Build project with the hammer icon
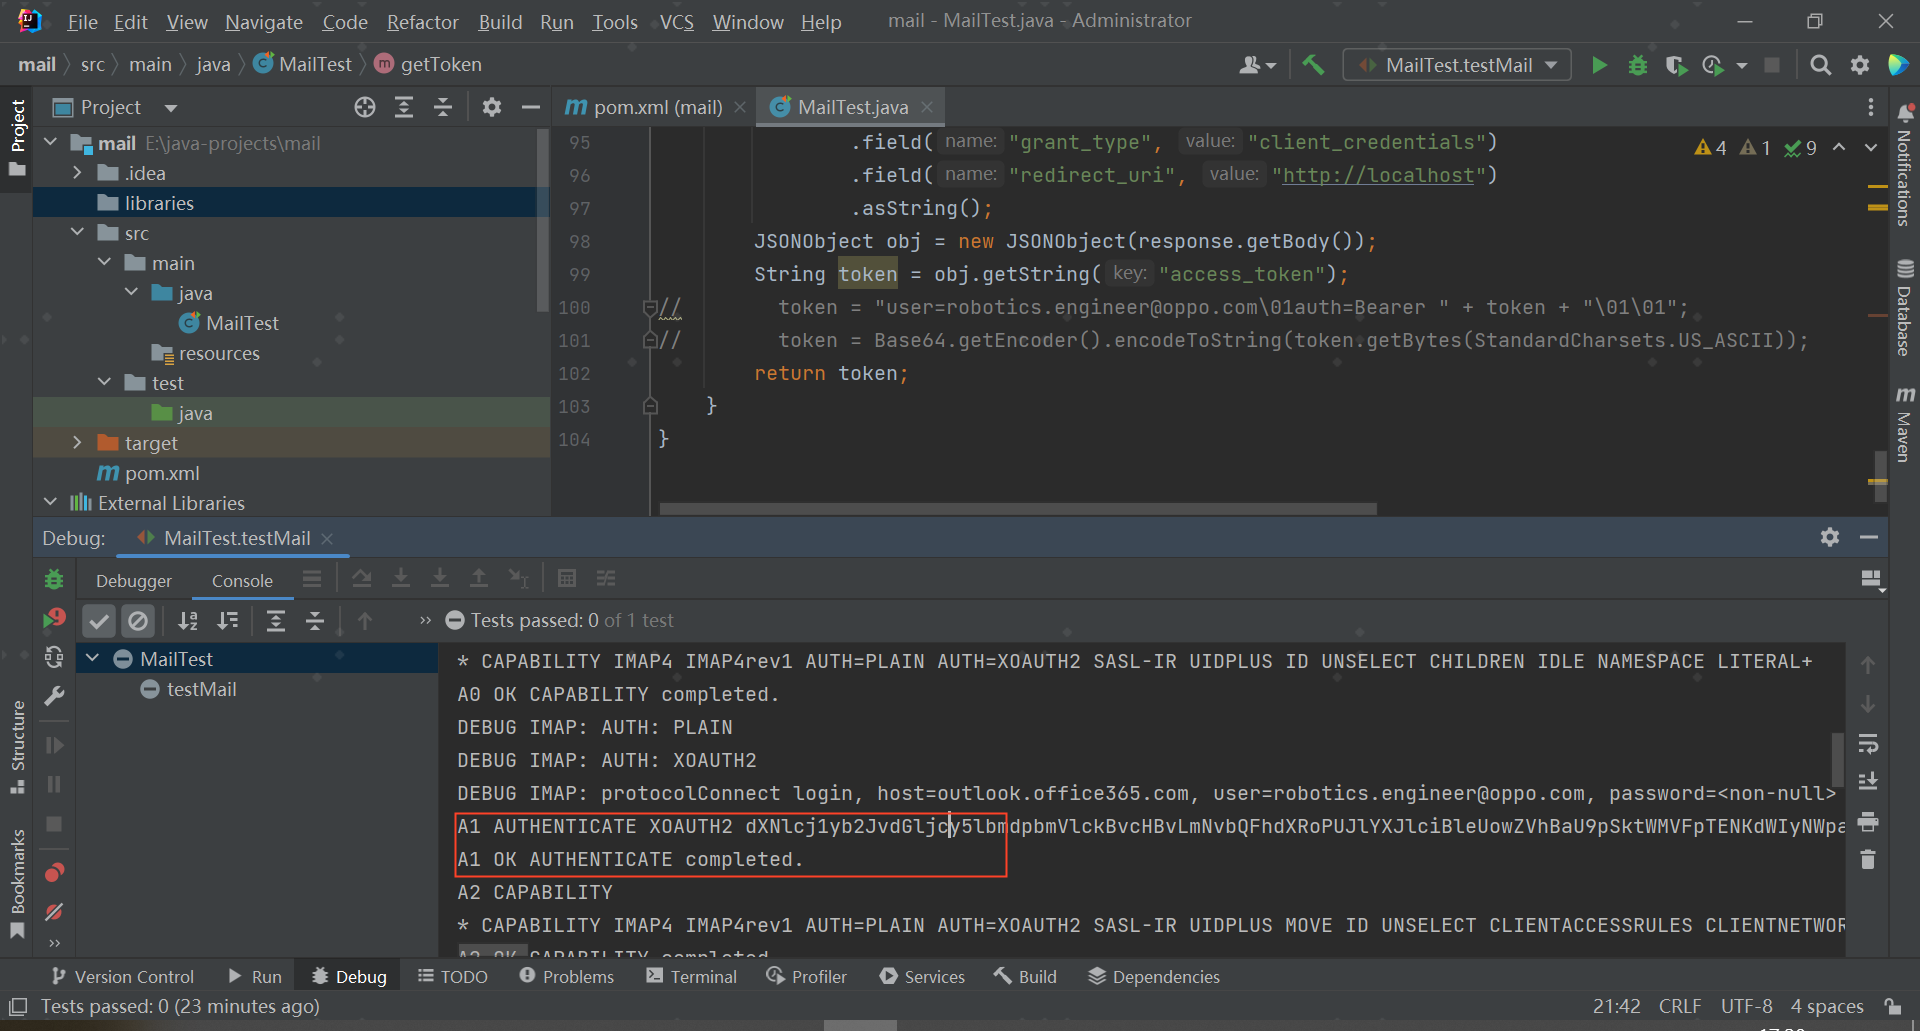 [x=1313, y=65]
